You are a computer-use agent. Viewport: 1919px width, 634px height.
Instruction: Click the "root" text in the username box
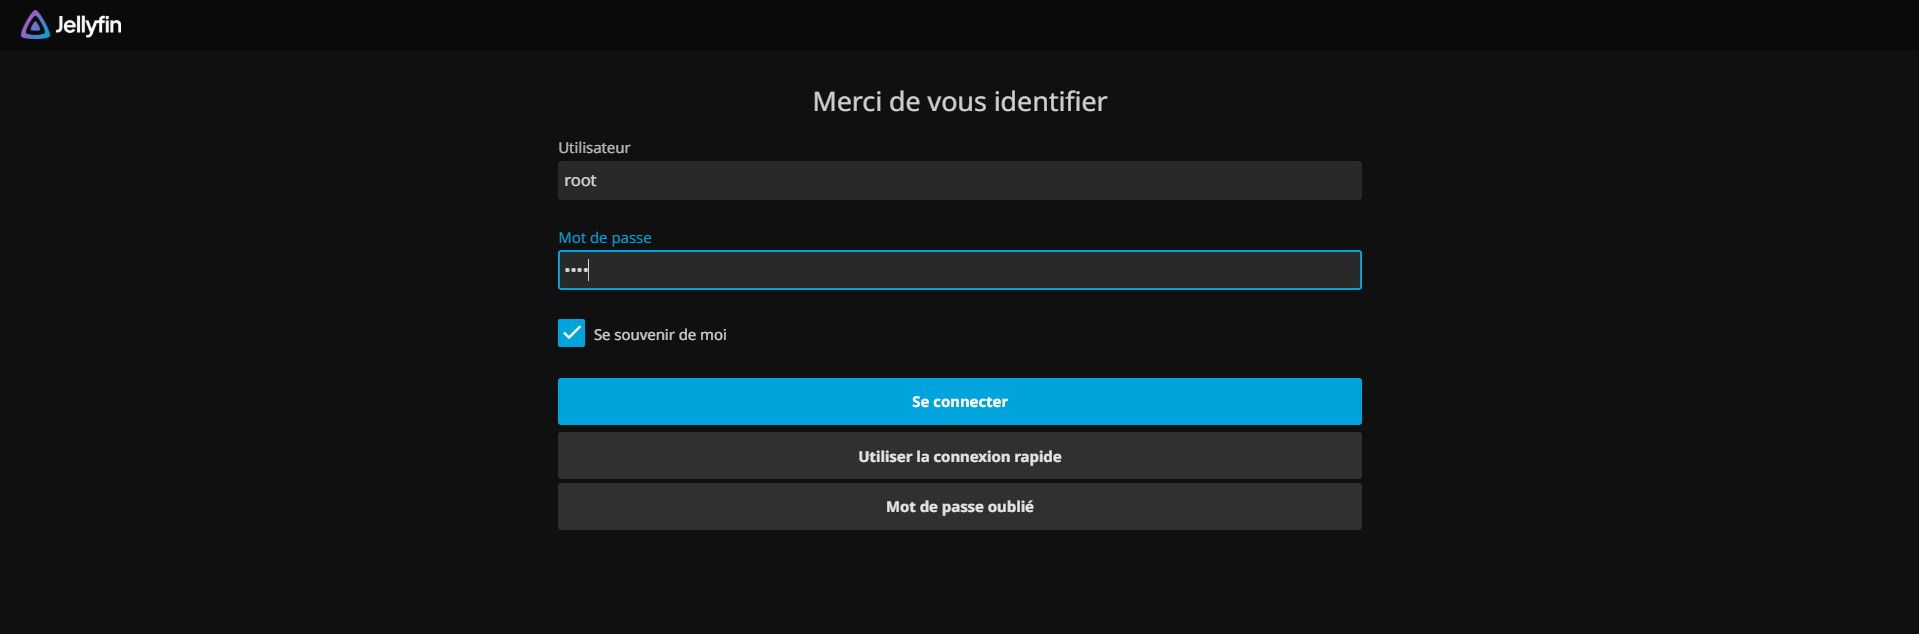tap(580, 180)
